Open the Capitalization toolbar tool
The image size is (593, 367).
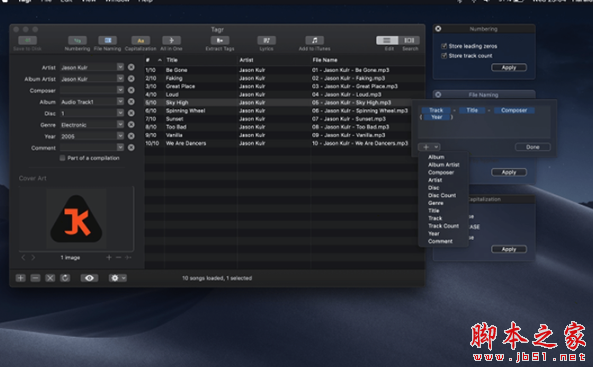pyautogui.click(x=141, y=40)
